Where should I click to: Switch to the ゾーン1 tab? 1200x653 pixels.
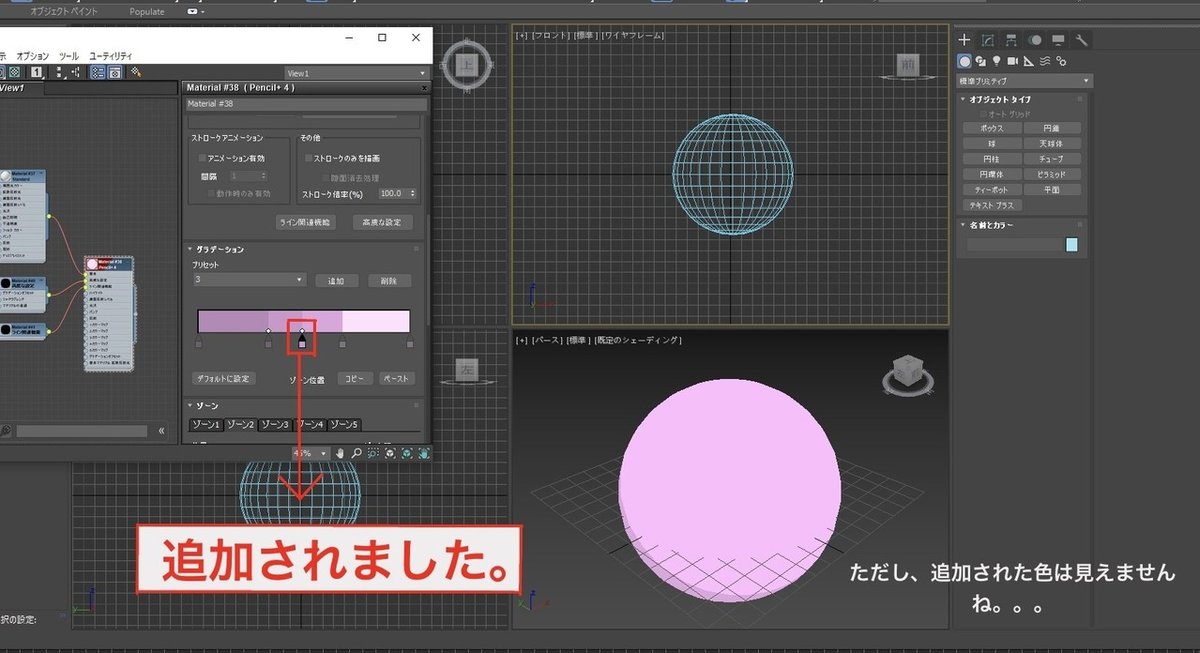click(206, 425)
